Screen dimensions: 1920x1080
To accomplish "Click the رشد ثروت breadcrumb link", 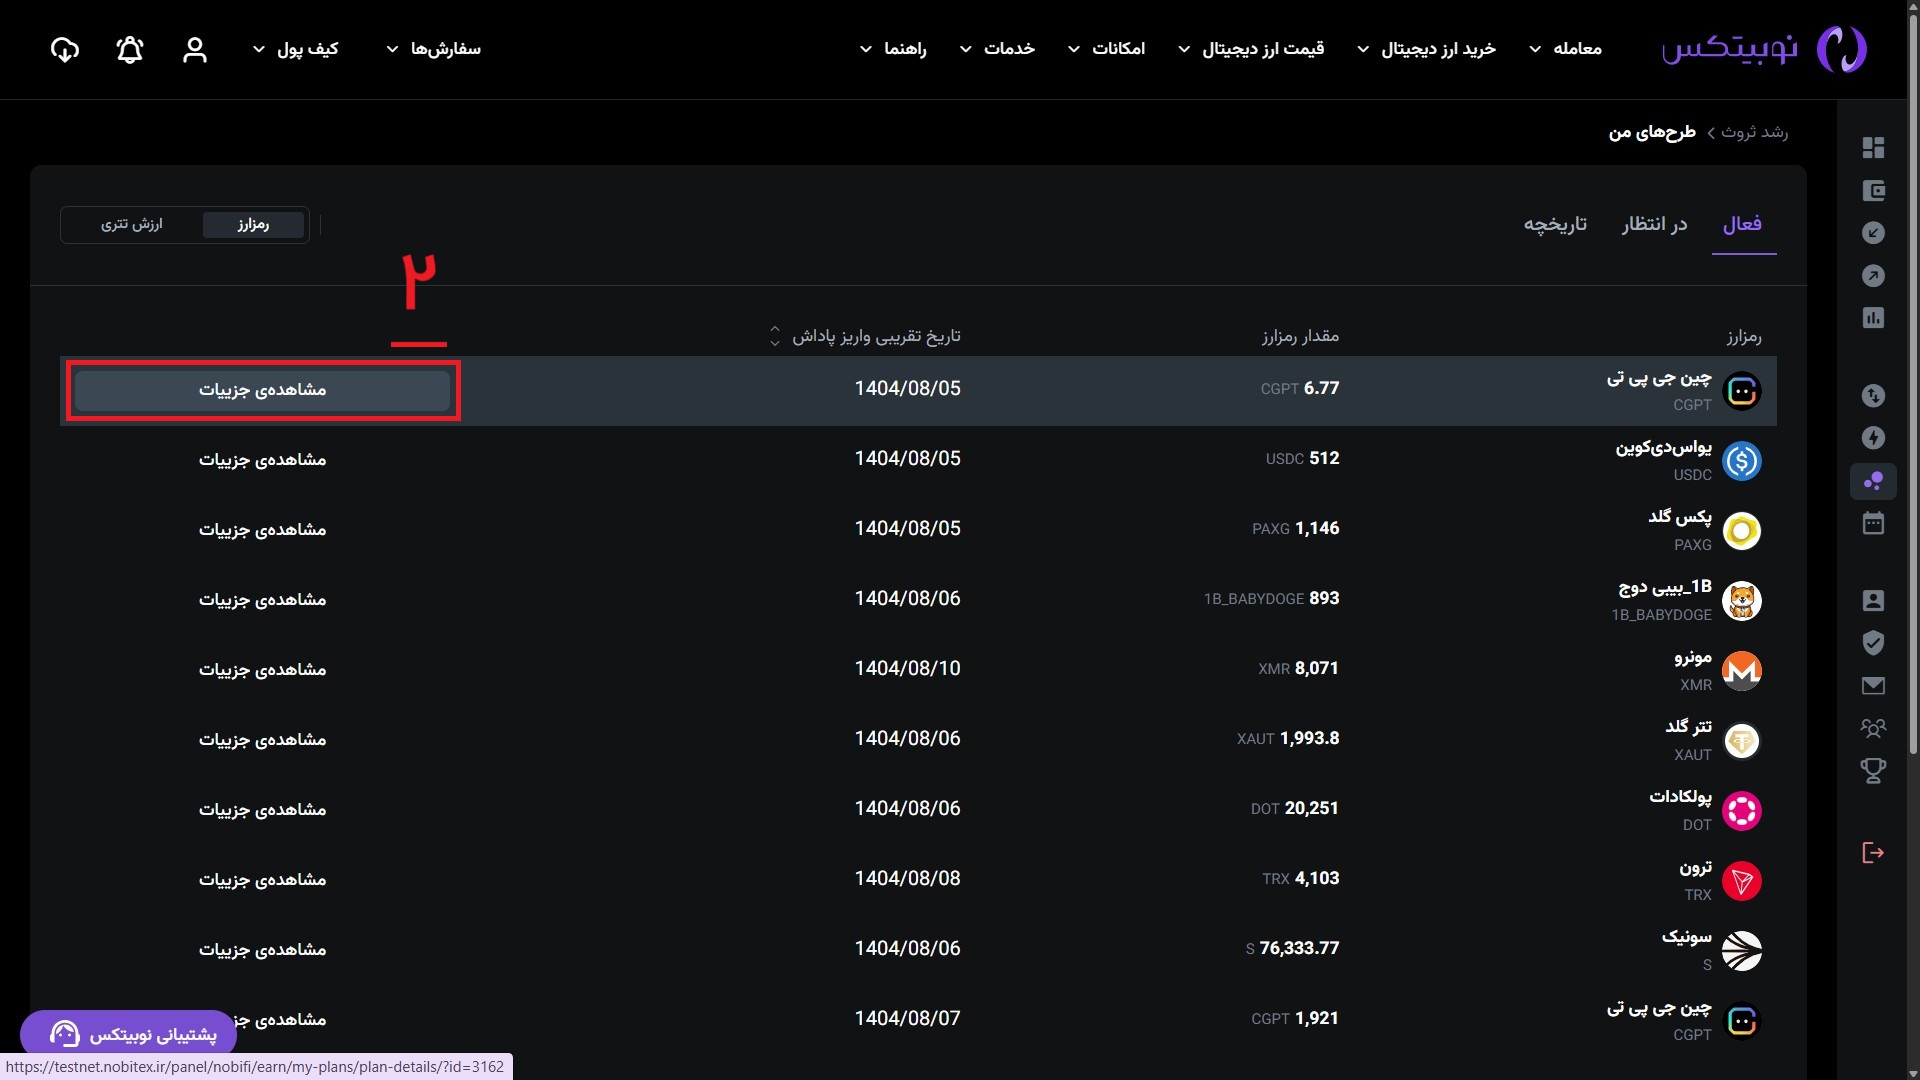I will (1755, 132).
